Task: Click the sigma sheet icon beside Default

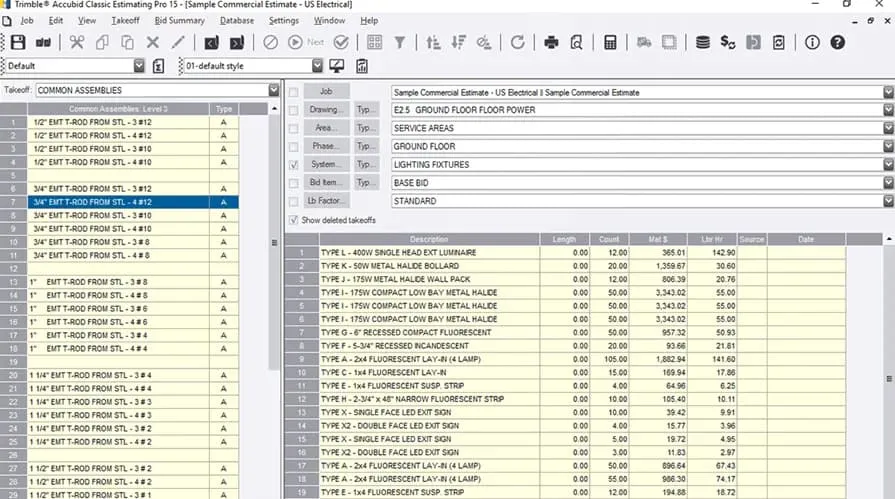Action: (x=158, y=66)
